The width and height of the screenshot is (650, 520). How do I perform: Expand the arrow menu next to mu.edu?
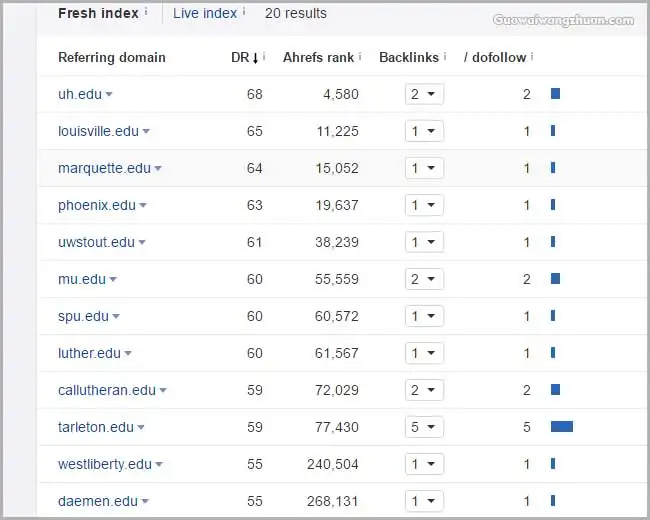click(x=113, y=279)
